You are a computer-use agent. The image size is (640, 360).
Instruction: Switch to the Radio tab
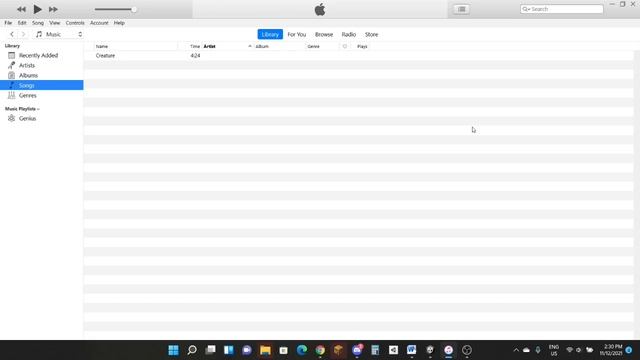(349, 34)
